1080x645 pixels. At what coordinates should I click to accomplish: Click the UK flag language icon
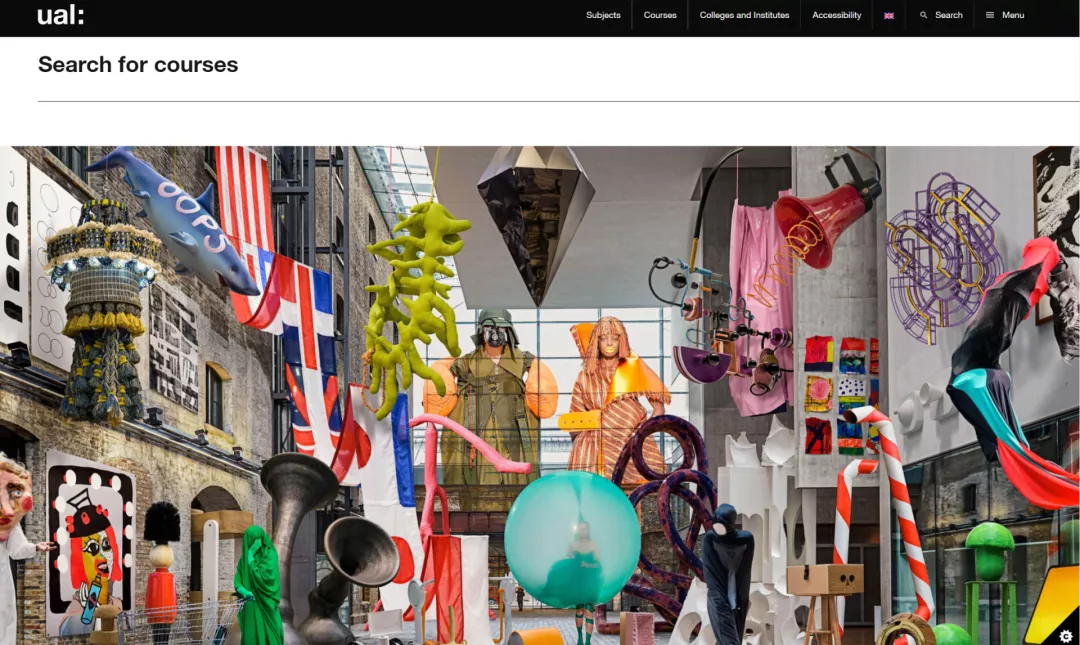(889, 15)
